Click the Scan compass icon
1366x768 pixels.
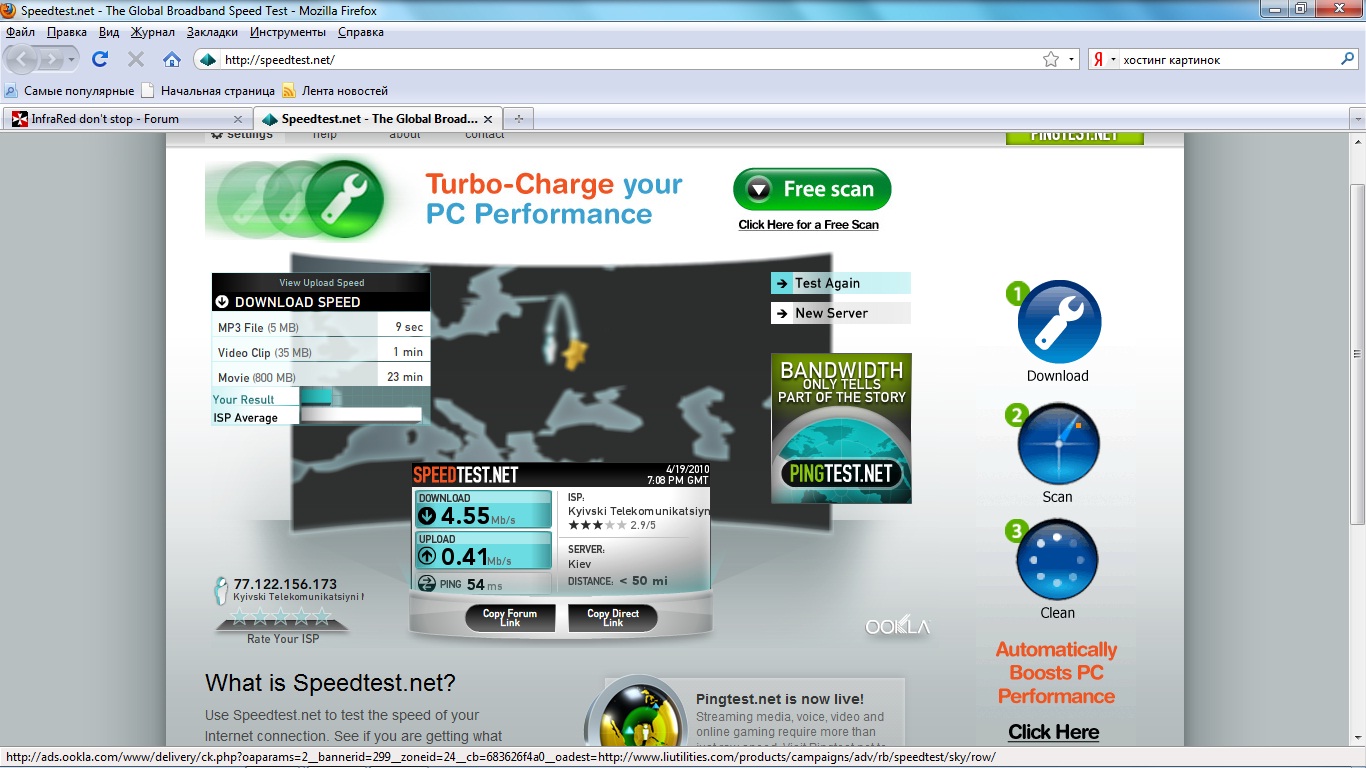click(x=1058, y=444)
